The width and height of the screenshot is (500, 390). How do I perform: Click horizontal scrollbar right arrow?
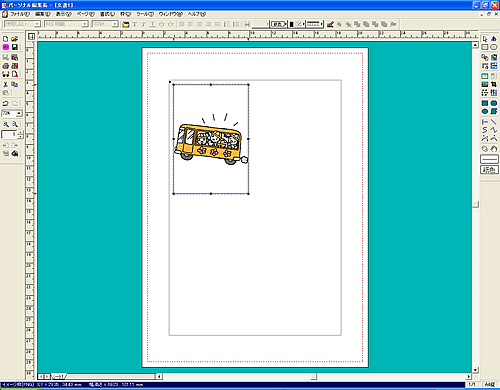469,376
